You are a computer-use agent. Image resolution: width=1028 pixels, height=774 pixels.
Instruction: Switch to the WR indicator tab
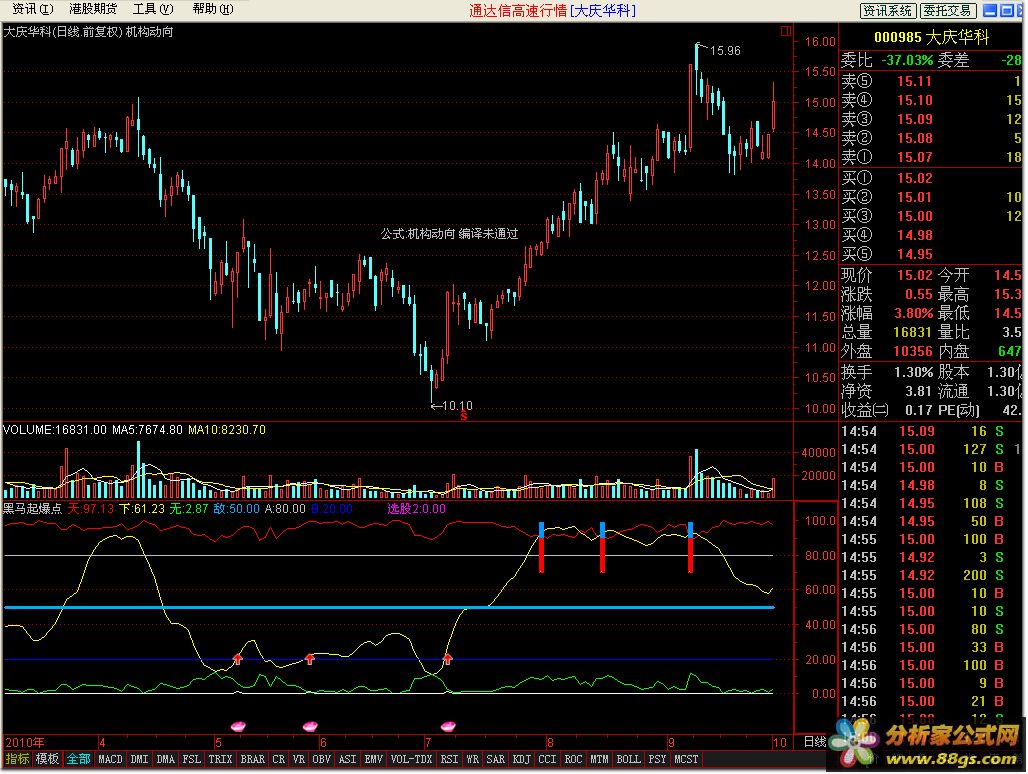[x=473, y=759]
